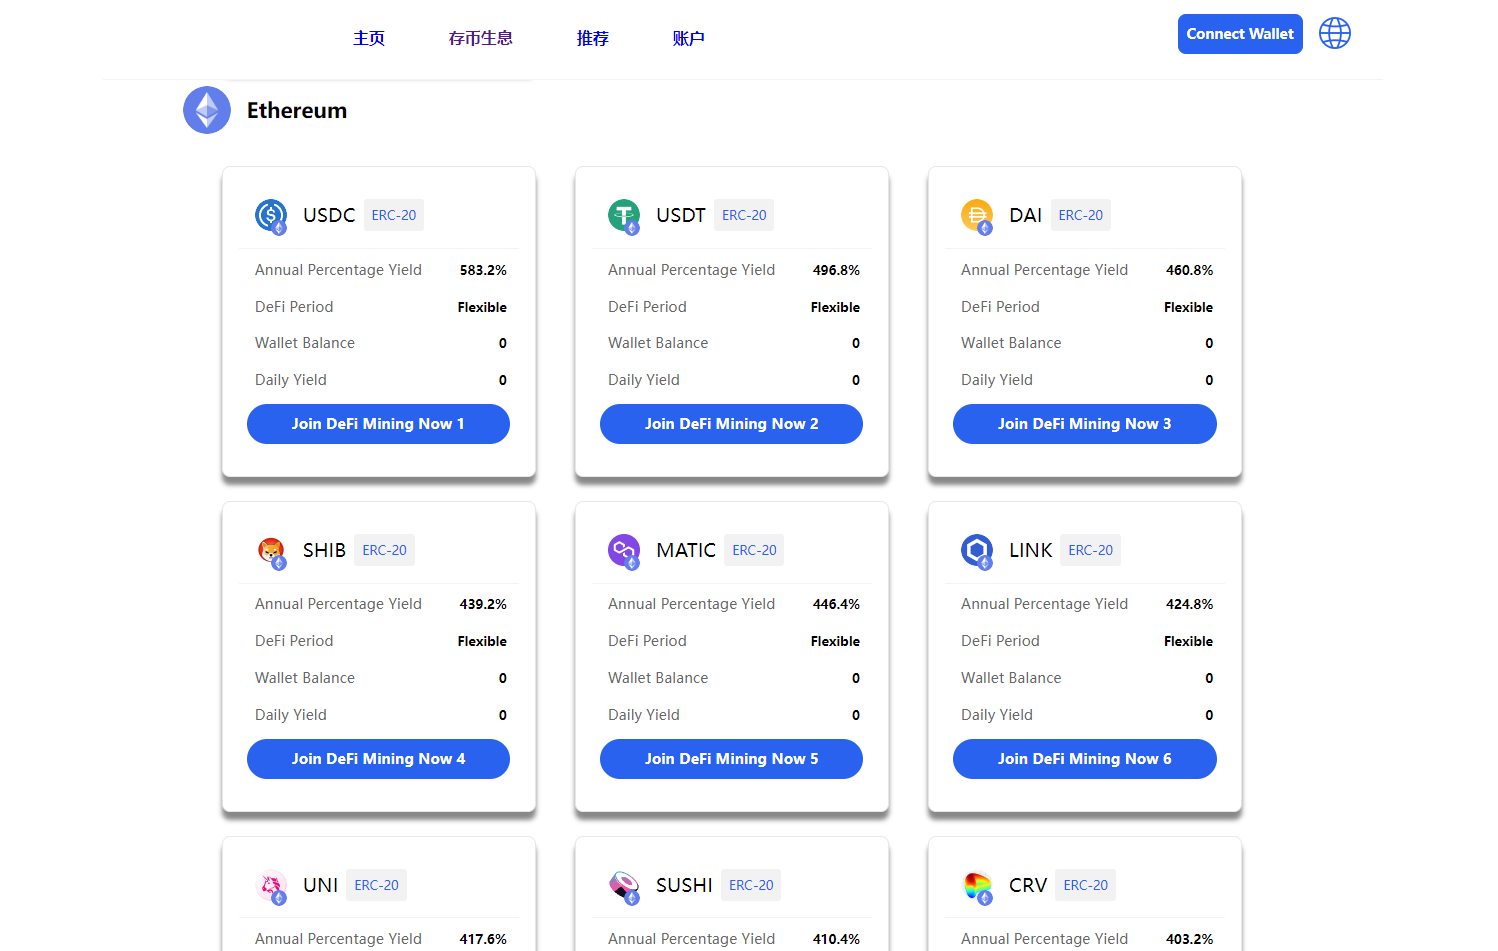Click the SUSHI coin icon
This screenshot has height=951, width=1498.
(624, 886)
